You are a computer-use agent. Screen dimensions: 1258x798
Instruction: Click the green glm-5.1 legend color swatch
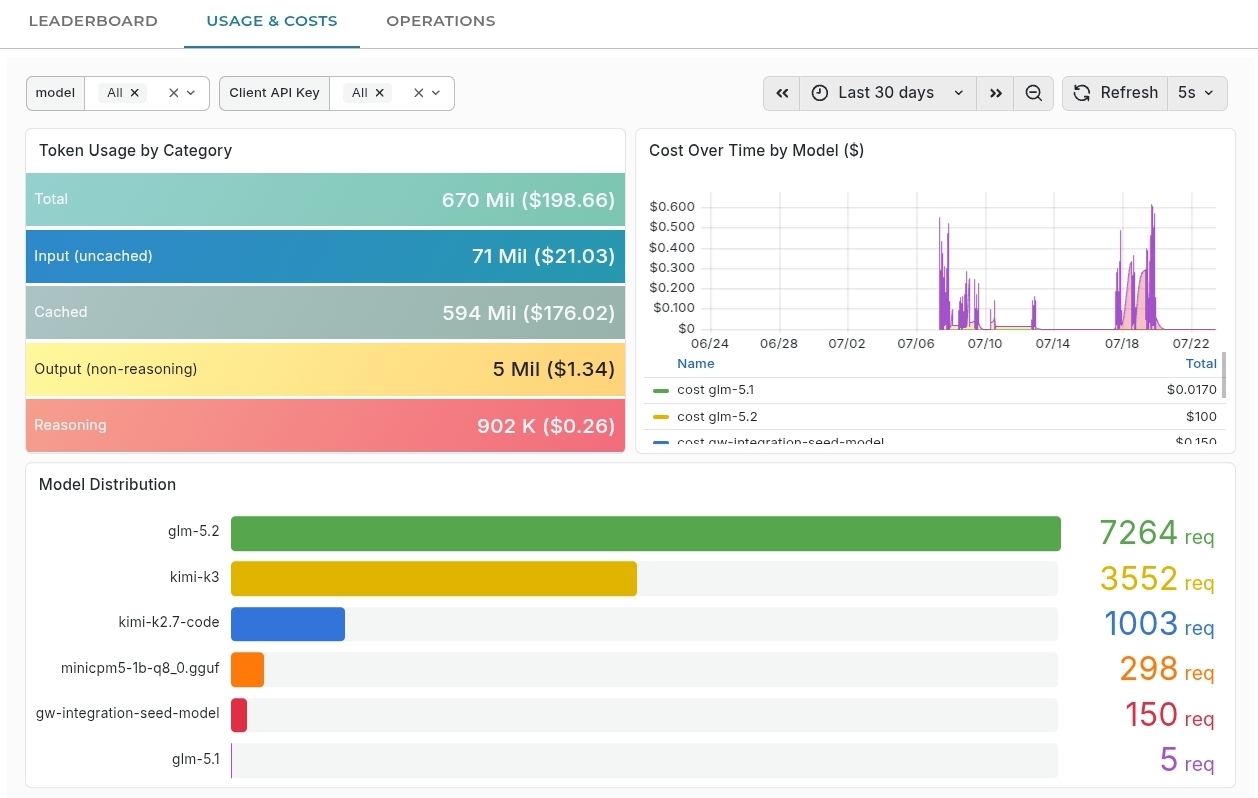(661, 390)
